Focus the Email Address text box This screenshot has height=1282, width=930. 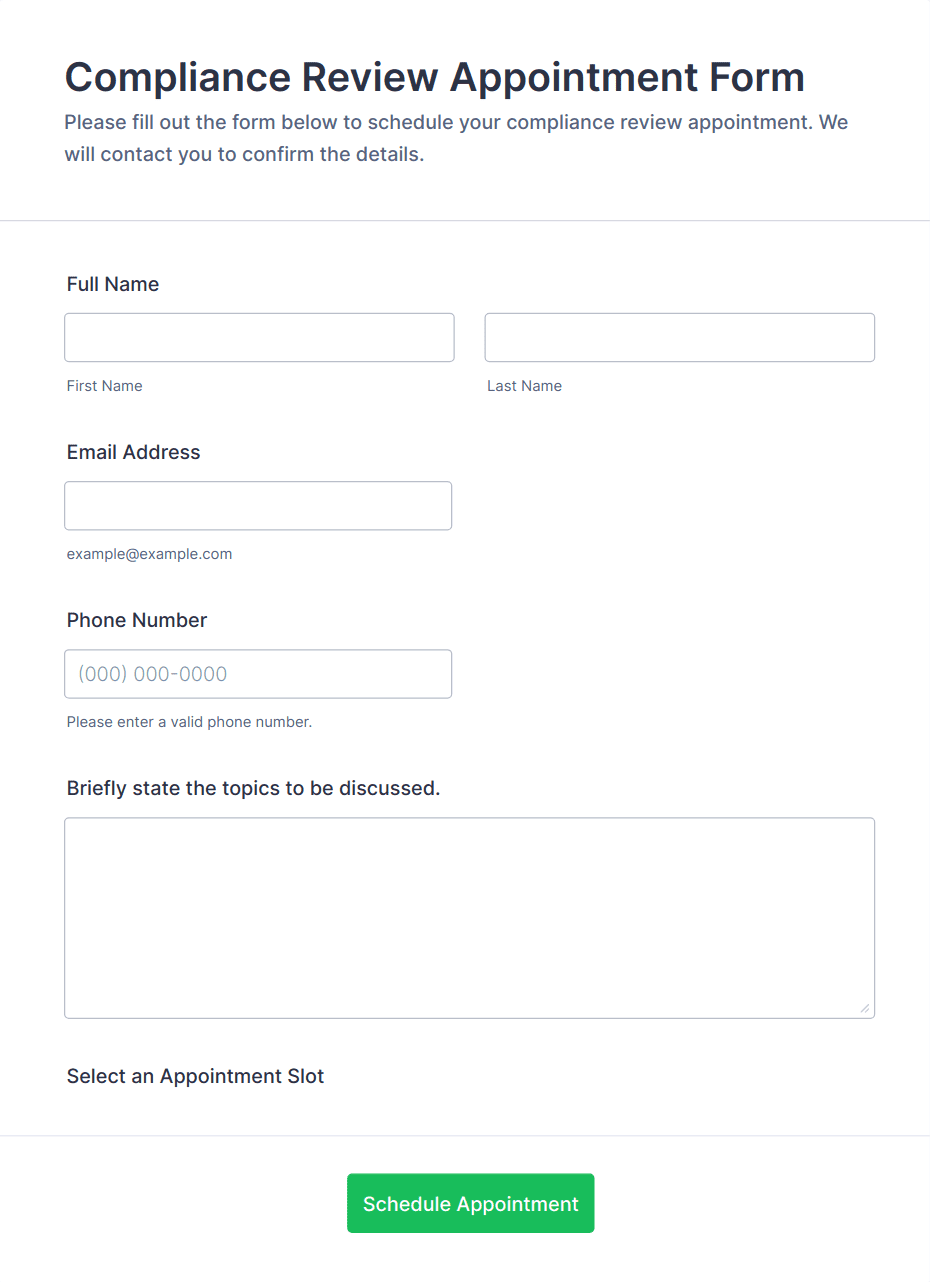coord(258,505)
